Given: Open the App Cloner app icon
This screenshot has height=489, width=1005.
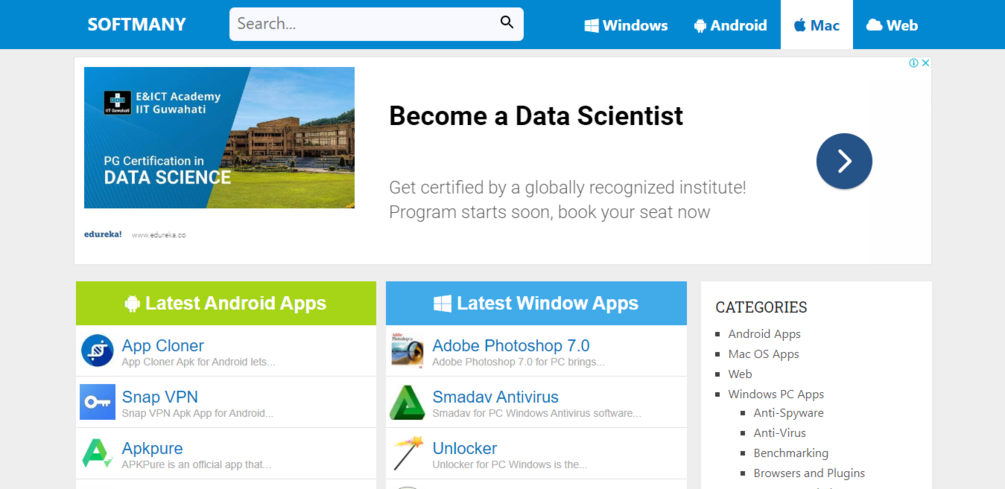Looking at the screenshot, I should [98, 351].
